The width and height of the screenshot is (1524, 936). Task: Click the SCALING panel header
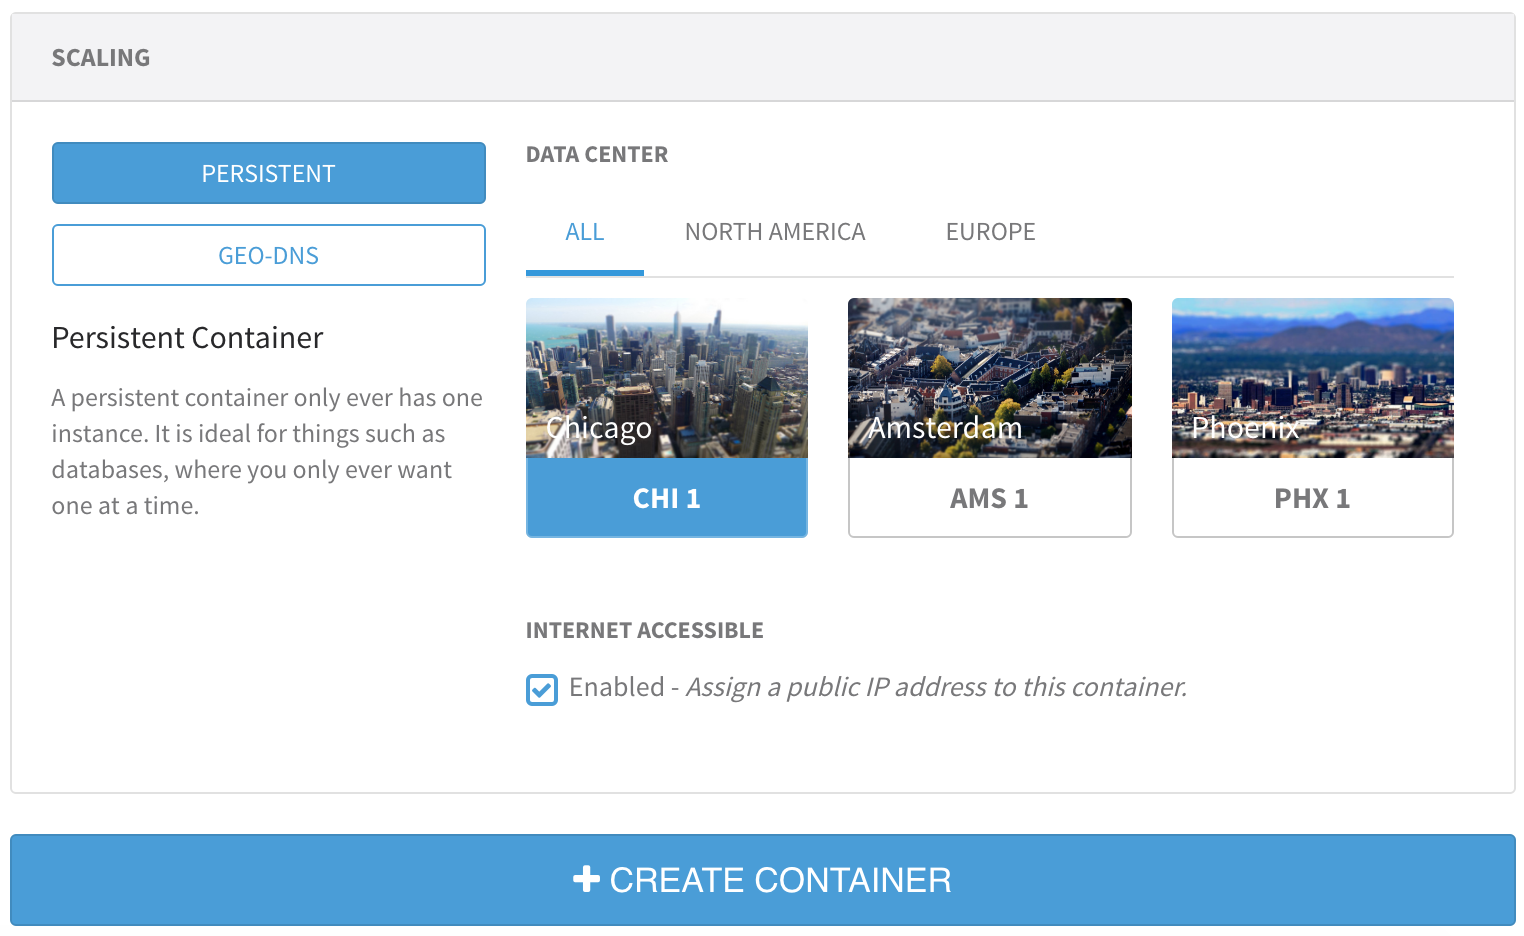pos(101,58)
